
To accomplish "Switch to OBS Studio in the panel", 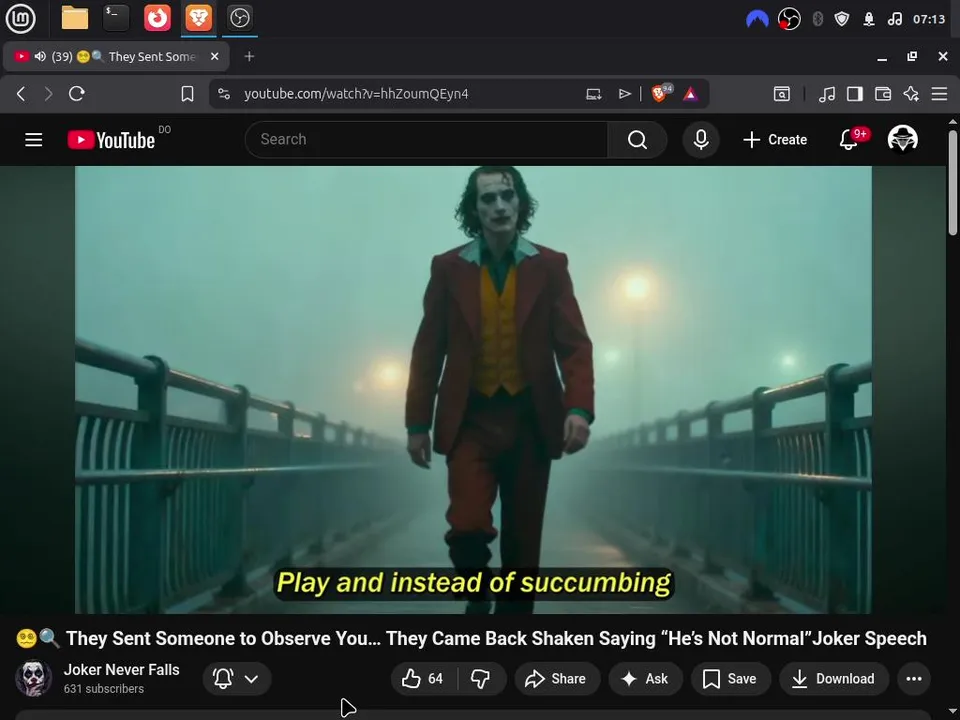I will pyautogui.click(x=239, y=18).
